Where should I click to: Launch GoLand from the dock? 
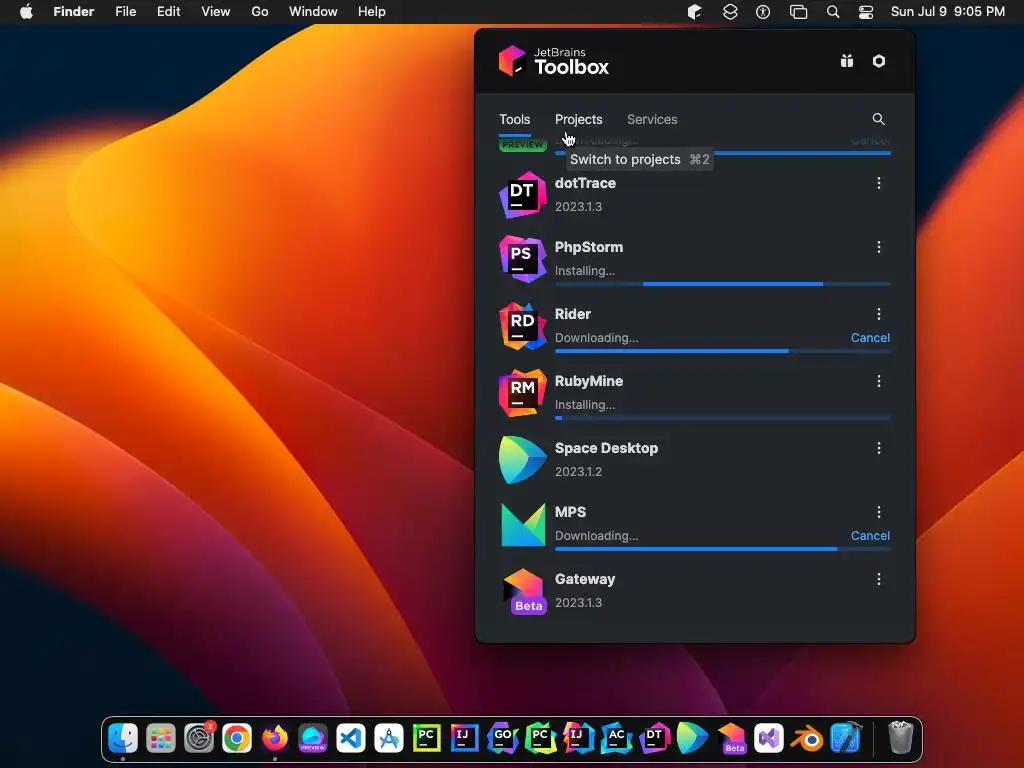(x=503, y=739)
